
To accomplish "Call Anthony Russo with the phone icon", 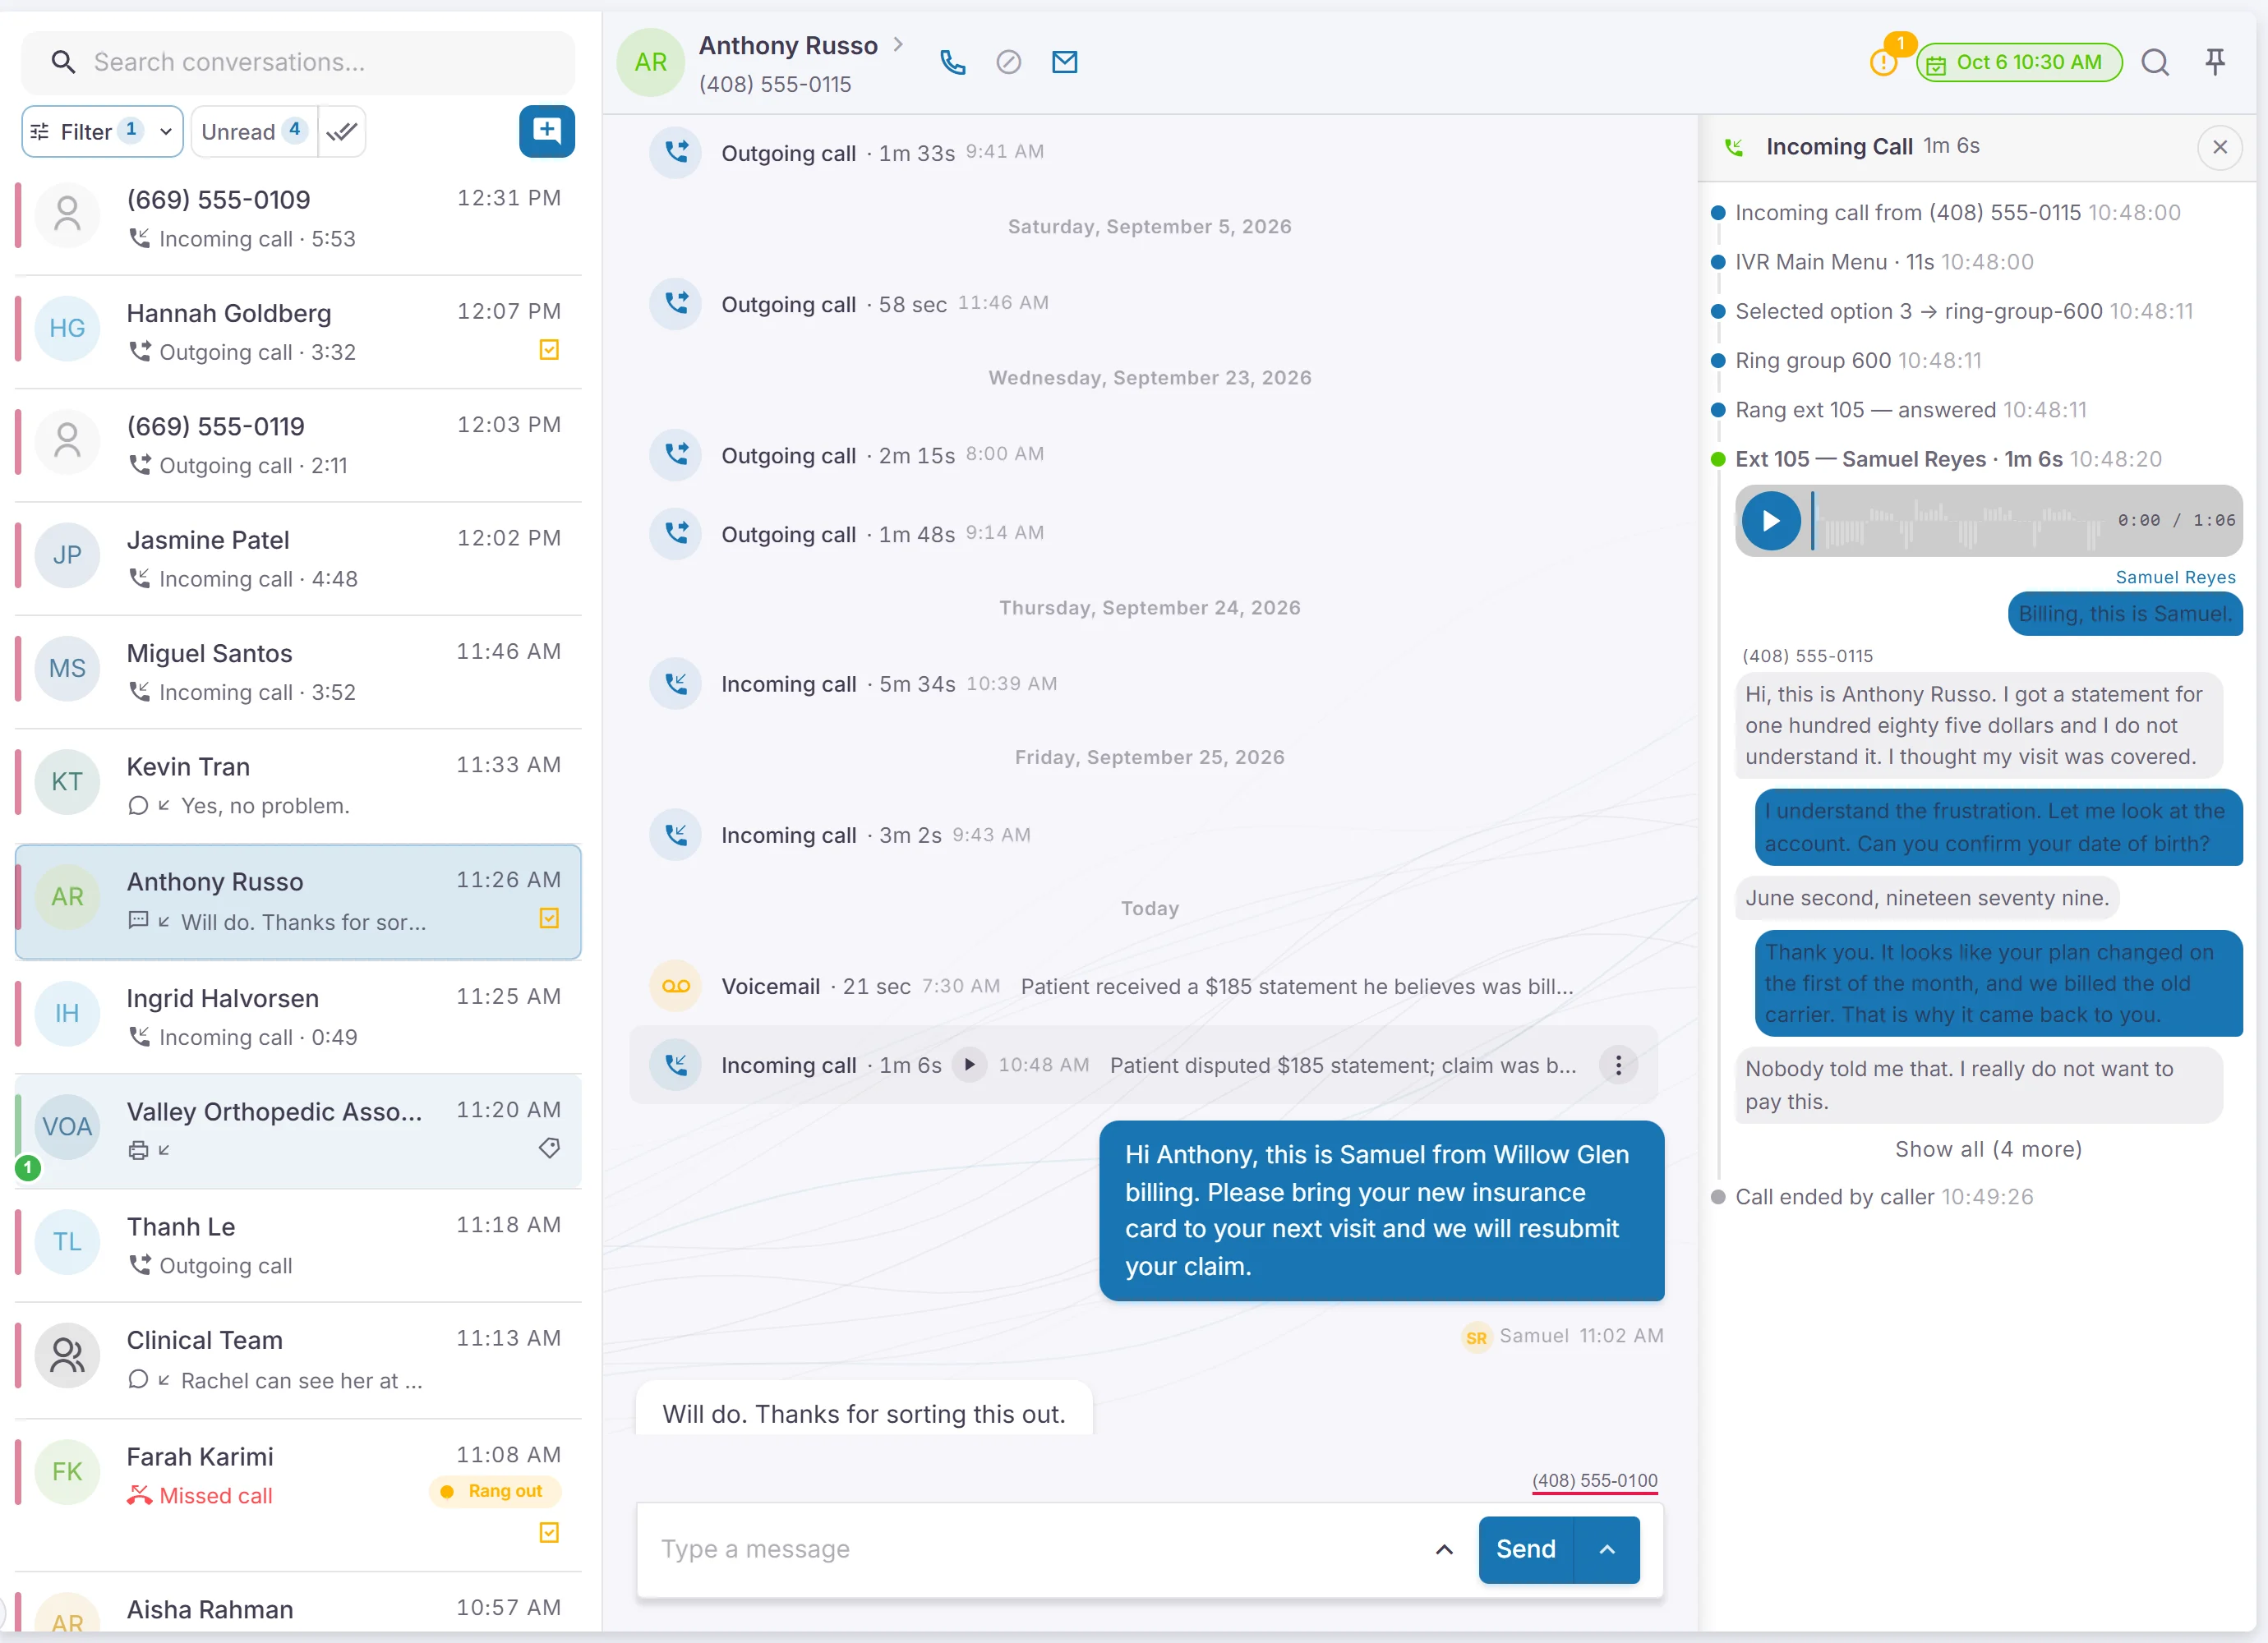I will [x=952, y=62].
